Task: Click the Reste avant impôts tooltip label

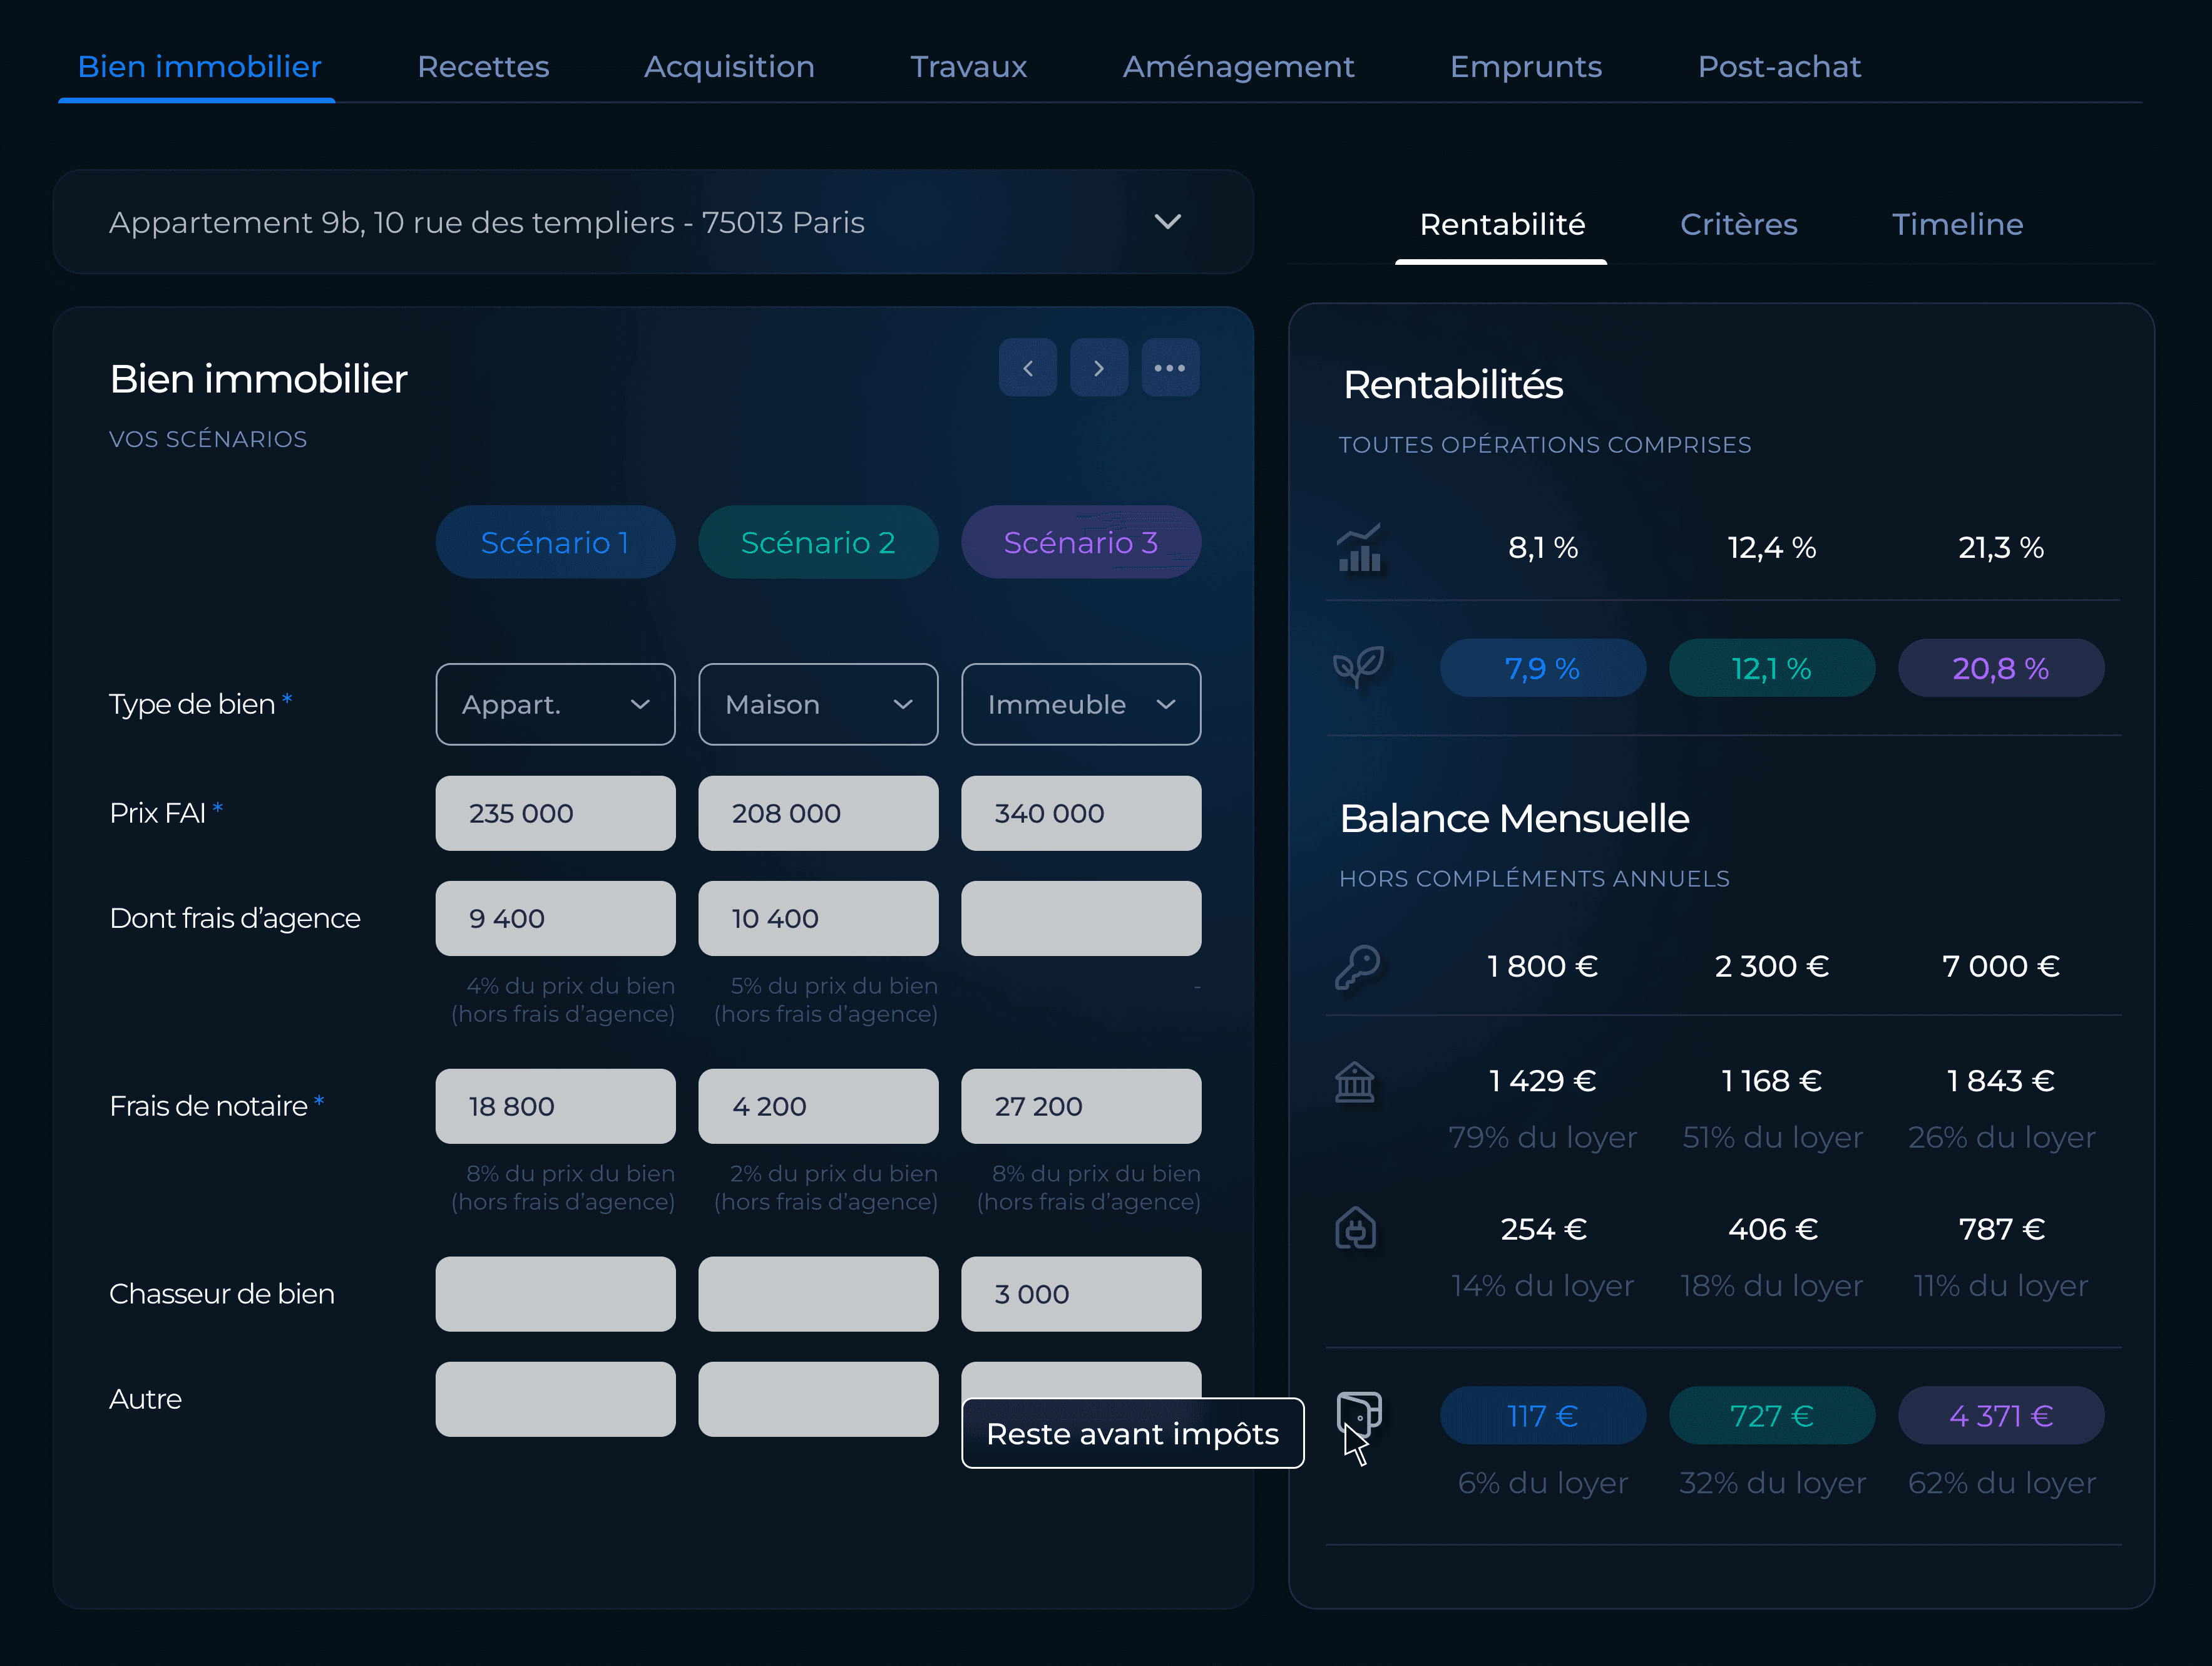Action: (x=1132, y=1433)
